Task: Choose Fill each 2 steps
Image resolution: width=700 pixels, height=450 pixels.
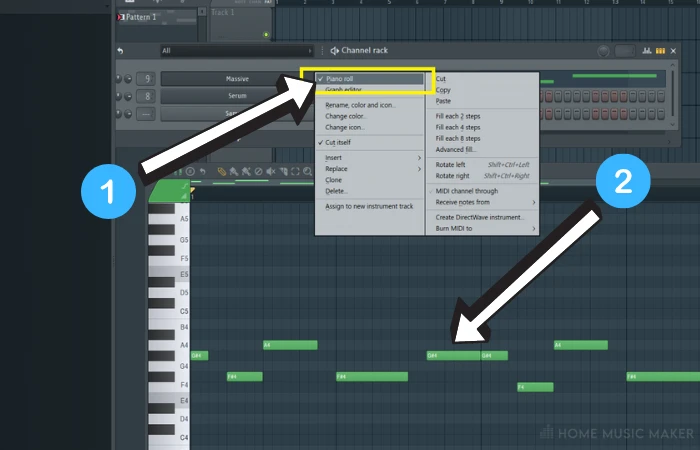Action: [x=483, y=116]
